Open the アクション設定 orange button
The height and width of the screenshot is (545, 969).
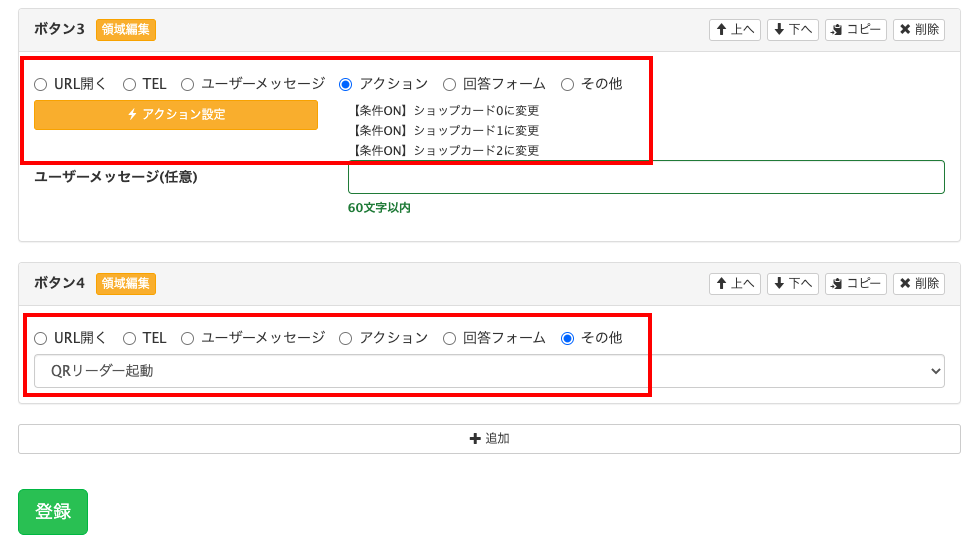click(176, 115)
